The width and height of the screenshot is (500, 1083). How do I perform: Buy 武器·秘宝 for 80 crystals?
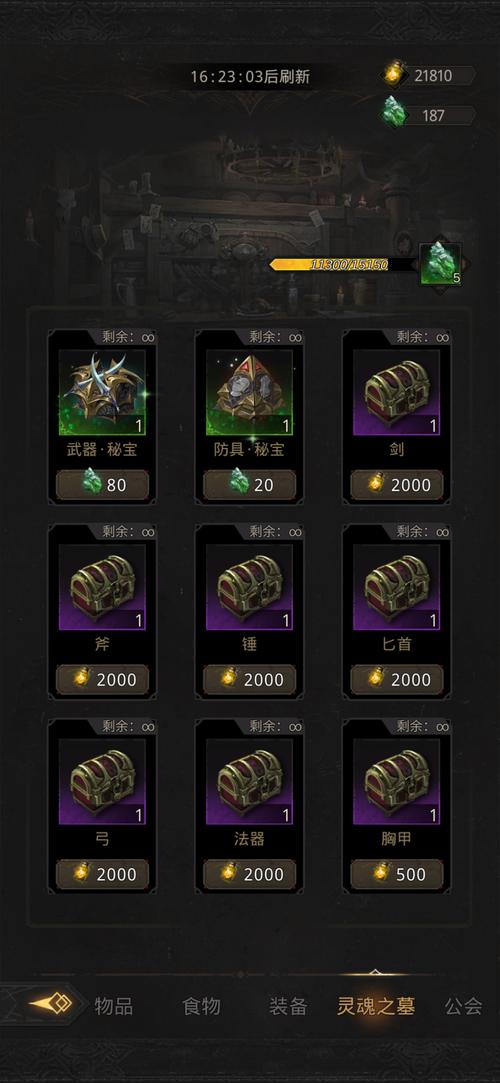click(102, 485)
